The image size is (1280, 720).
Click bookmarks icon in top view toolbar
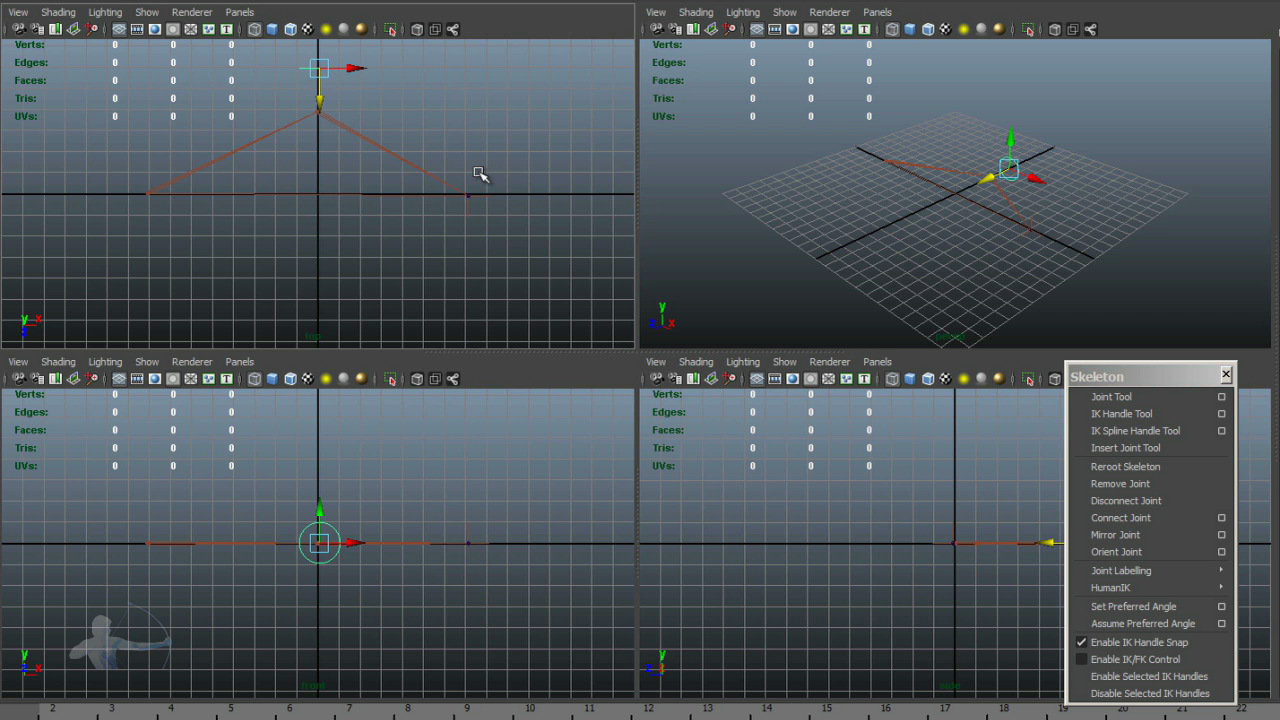click(55, 29)
